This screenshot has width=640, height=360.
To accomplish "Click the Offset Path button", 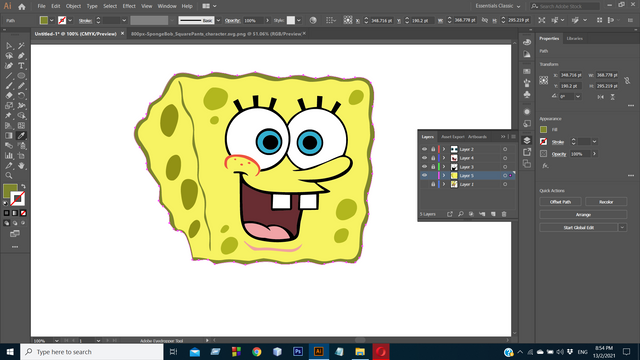I will tap(560, 202).
